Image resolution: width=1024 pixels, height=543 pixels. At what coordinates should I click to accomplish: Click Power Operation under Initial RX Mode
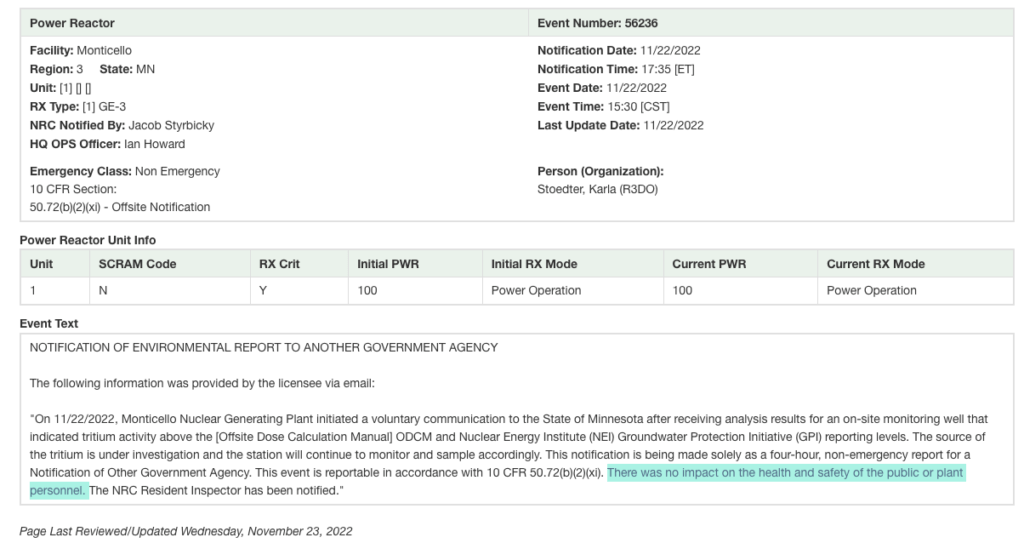(536, 291)
